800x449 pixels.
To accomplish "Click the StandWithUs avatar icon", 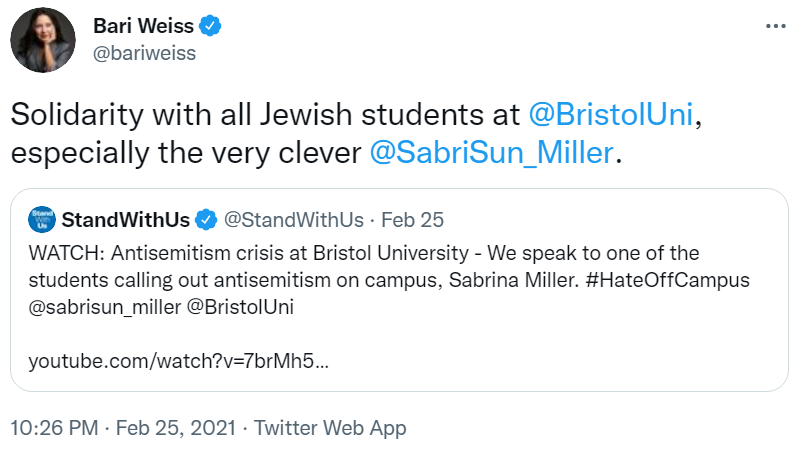I will pos(42,219).
